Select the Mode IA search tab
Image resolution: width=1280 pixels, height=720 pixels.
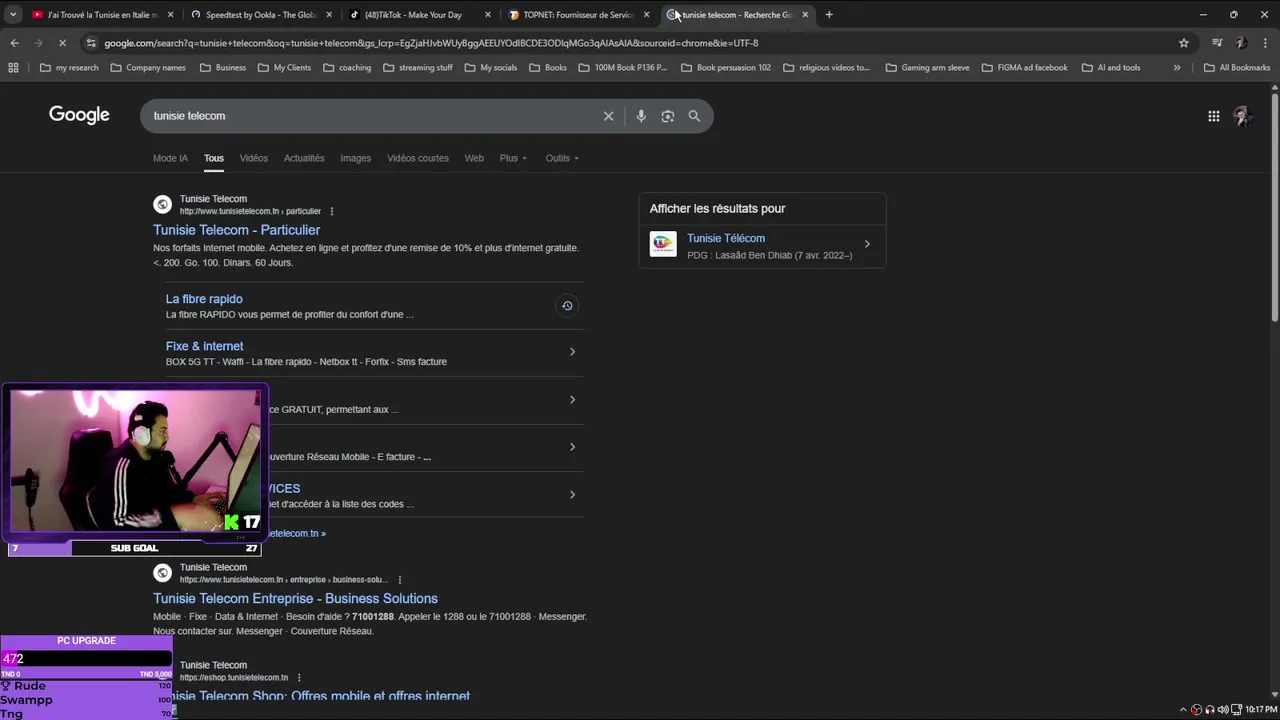pos(170,158)
